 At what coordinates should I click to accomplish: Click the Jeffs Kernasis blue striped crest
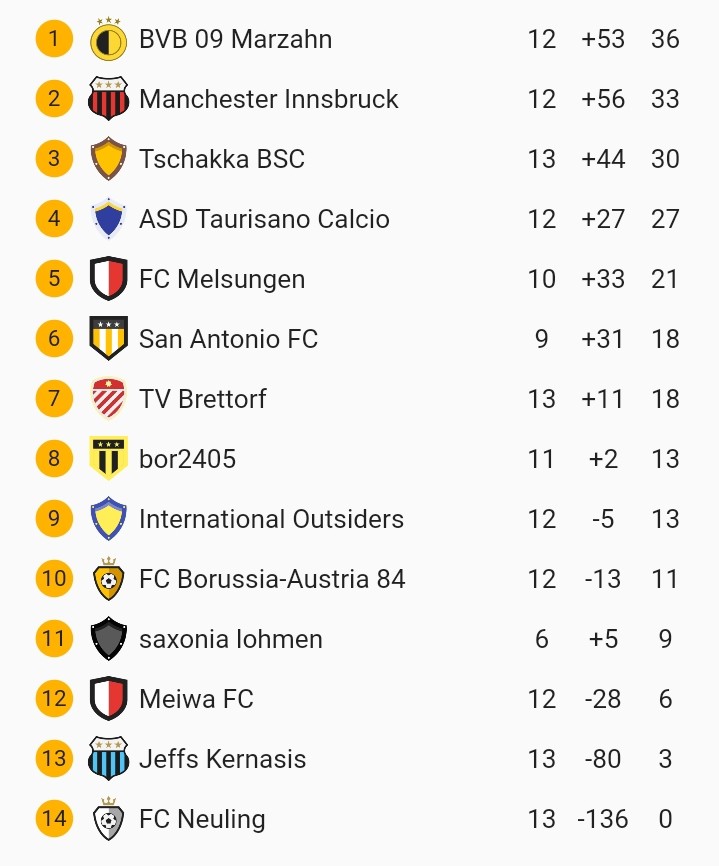(x=108, y=759)
